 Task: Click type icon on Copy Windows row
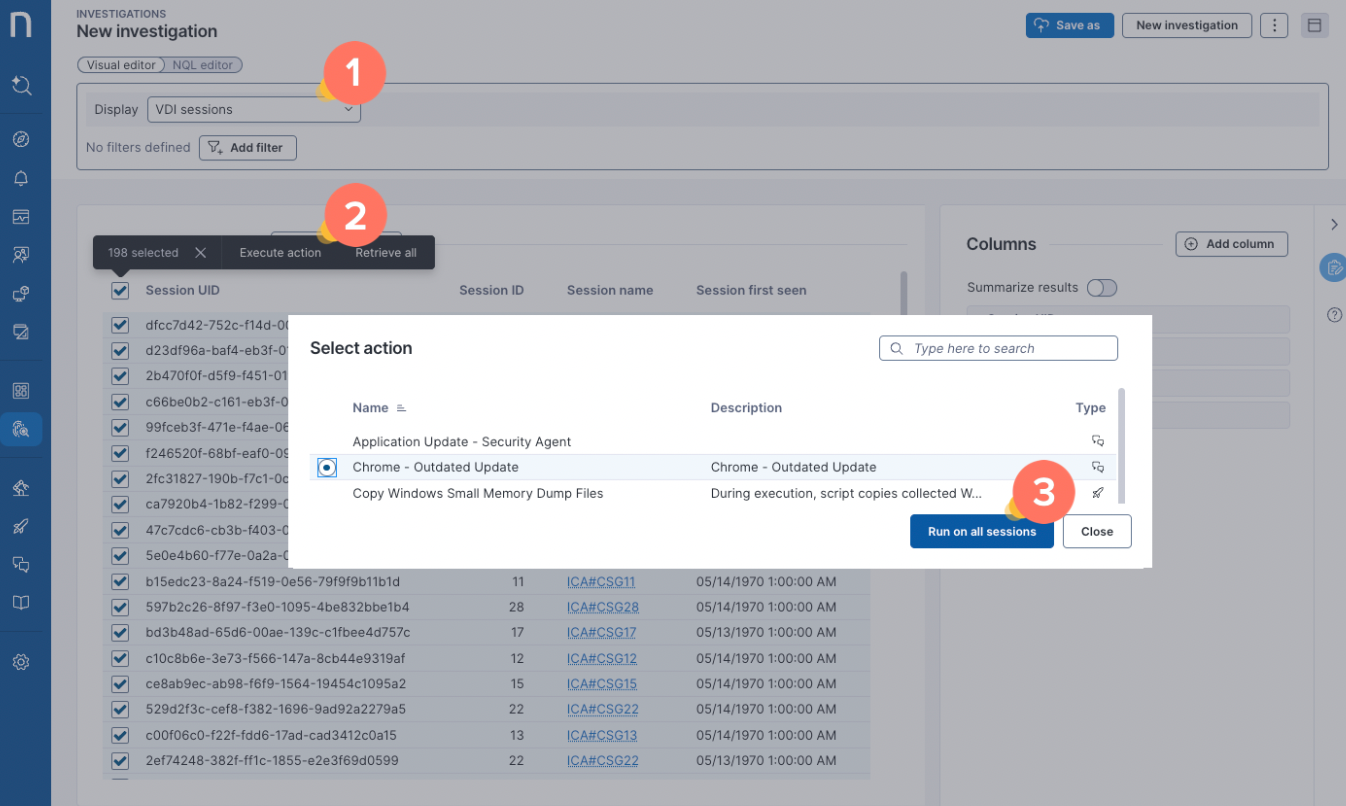tap(1097, 493)
